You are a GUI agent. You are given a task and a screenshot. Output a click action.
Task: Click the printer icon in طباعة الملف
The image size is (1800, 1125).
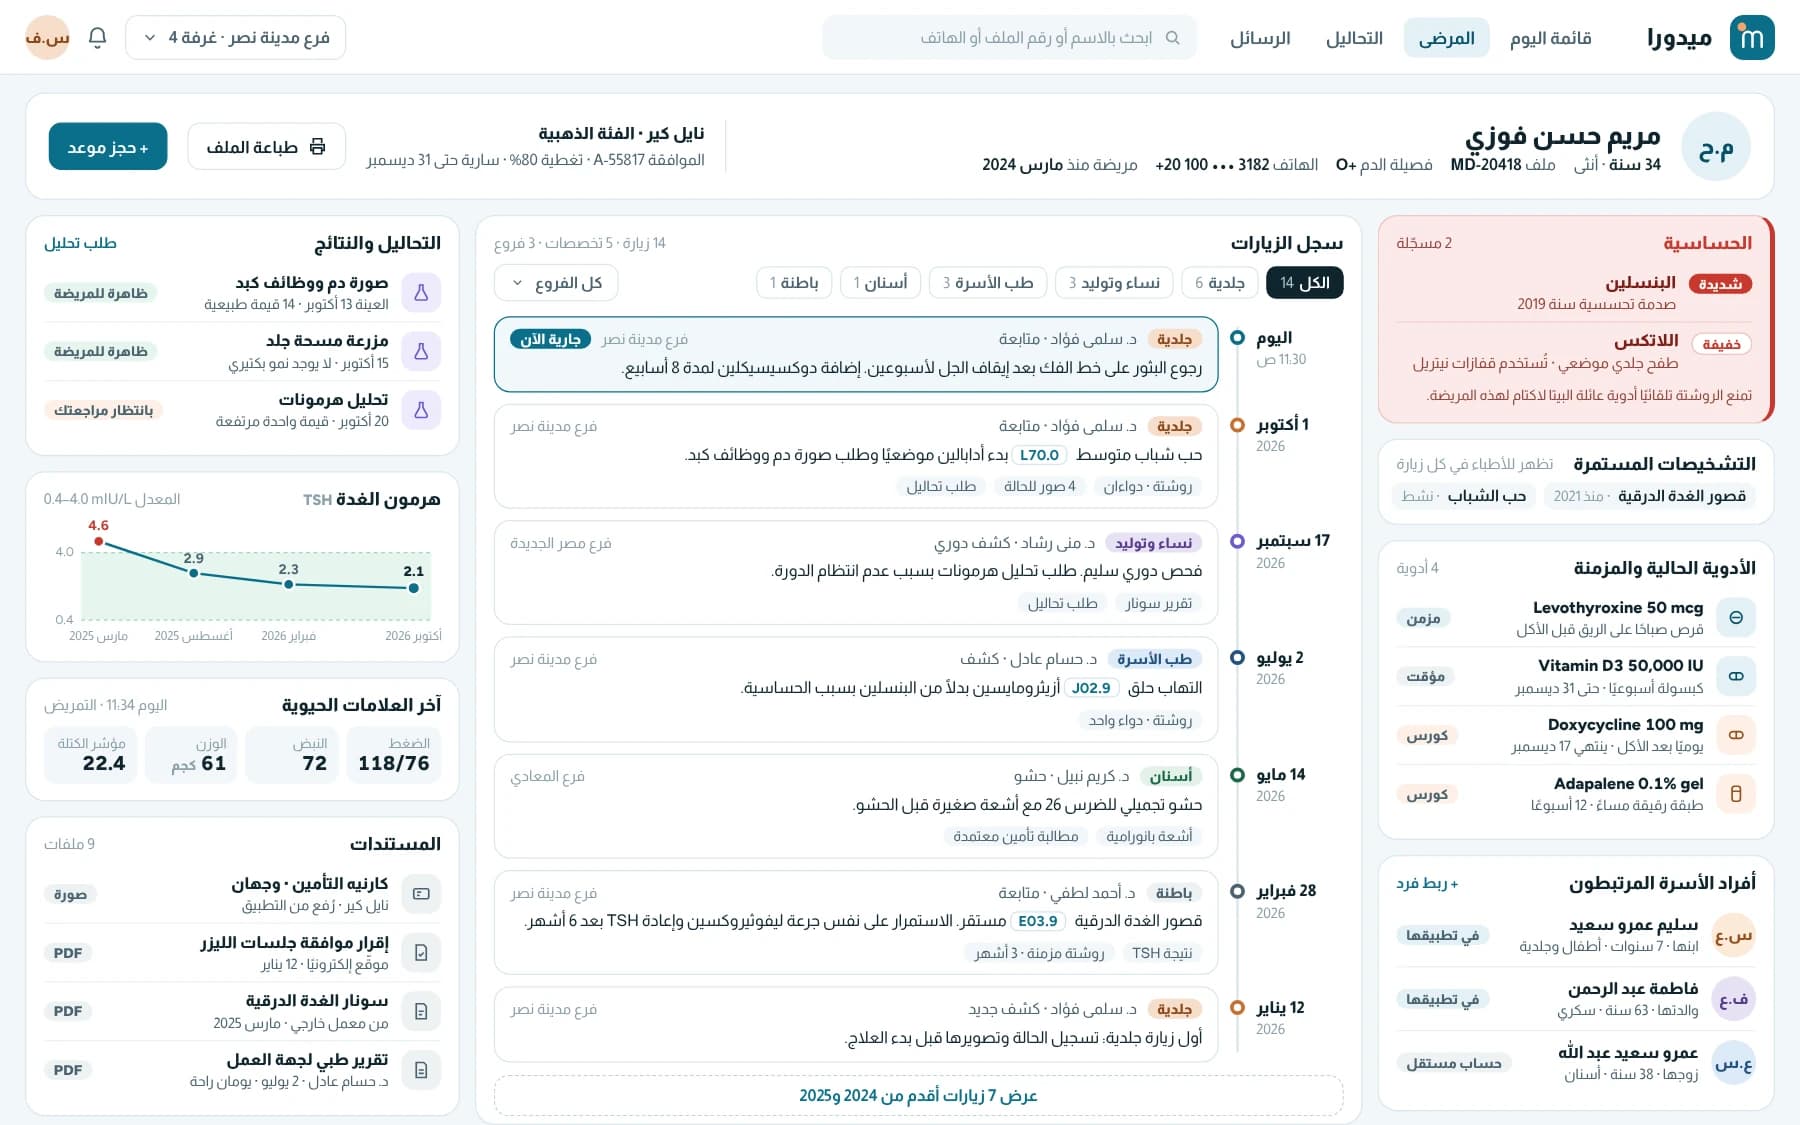pos(318,147)
